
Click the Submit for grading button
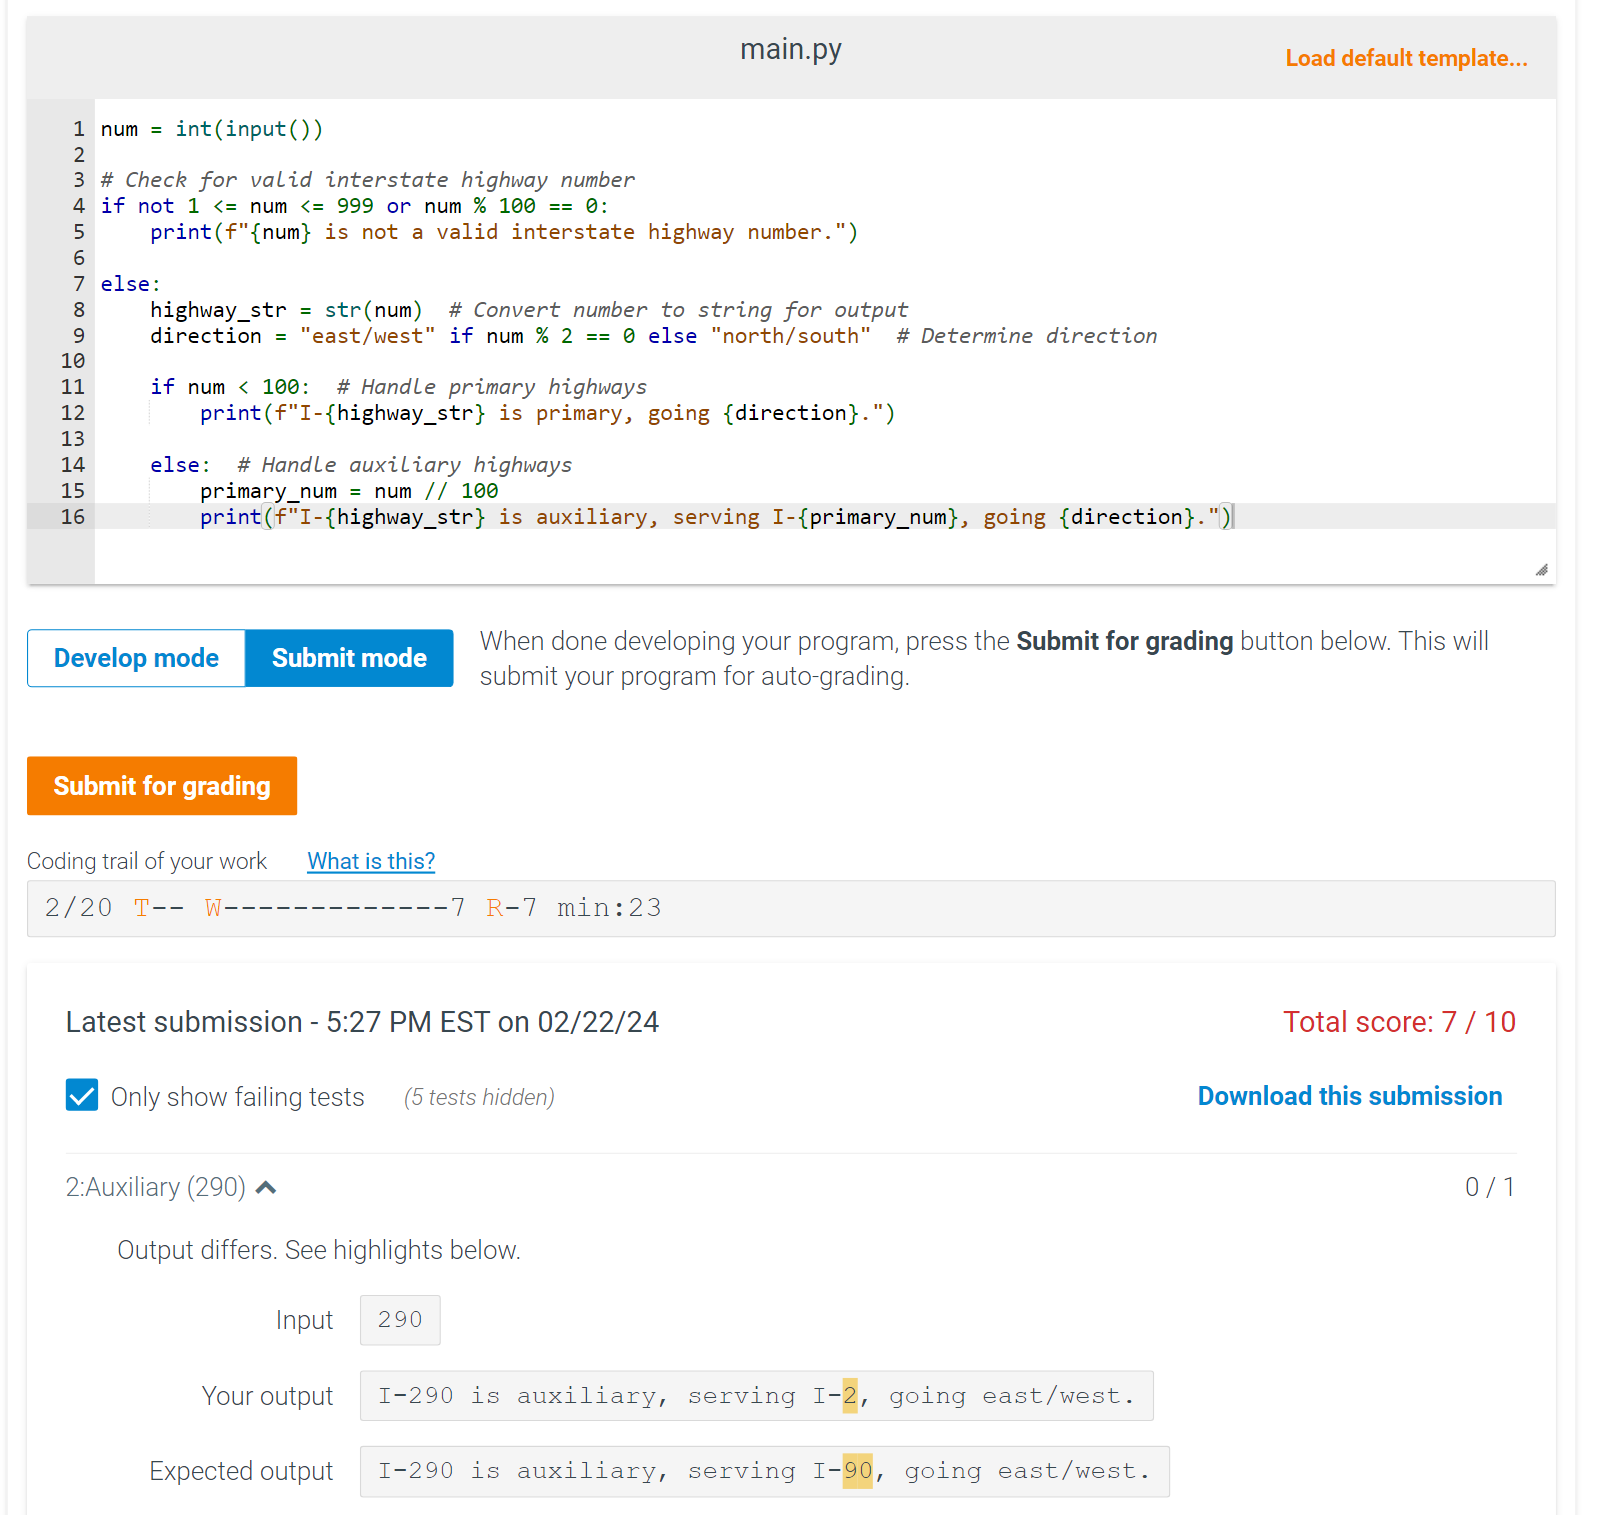(x=161, y=786)
